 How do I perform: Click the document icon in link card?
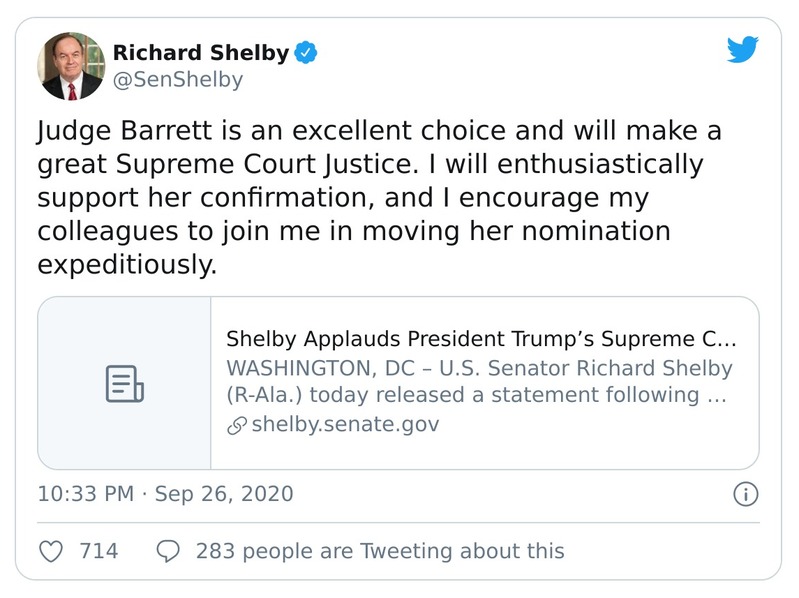(124, 384)
